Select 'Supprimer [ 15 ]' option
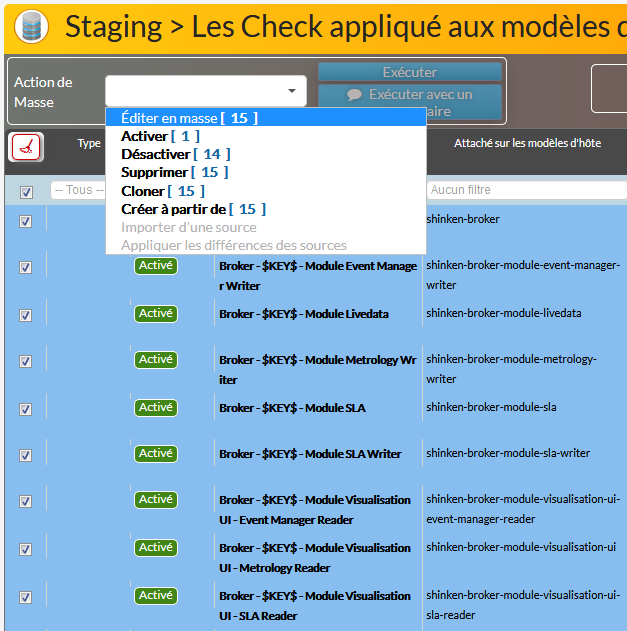 [266, 172]
